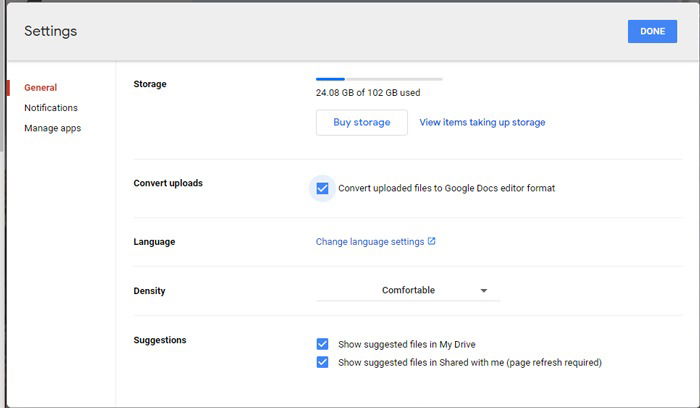Screen dimensions: 700x408
Task: Click the 24.08 GB of 102 GB used text
Action: pos(368,92)
